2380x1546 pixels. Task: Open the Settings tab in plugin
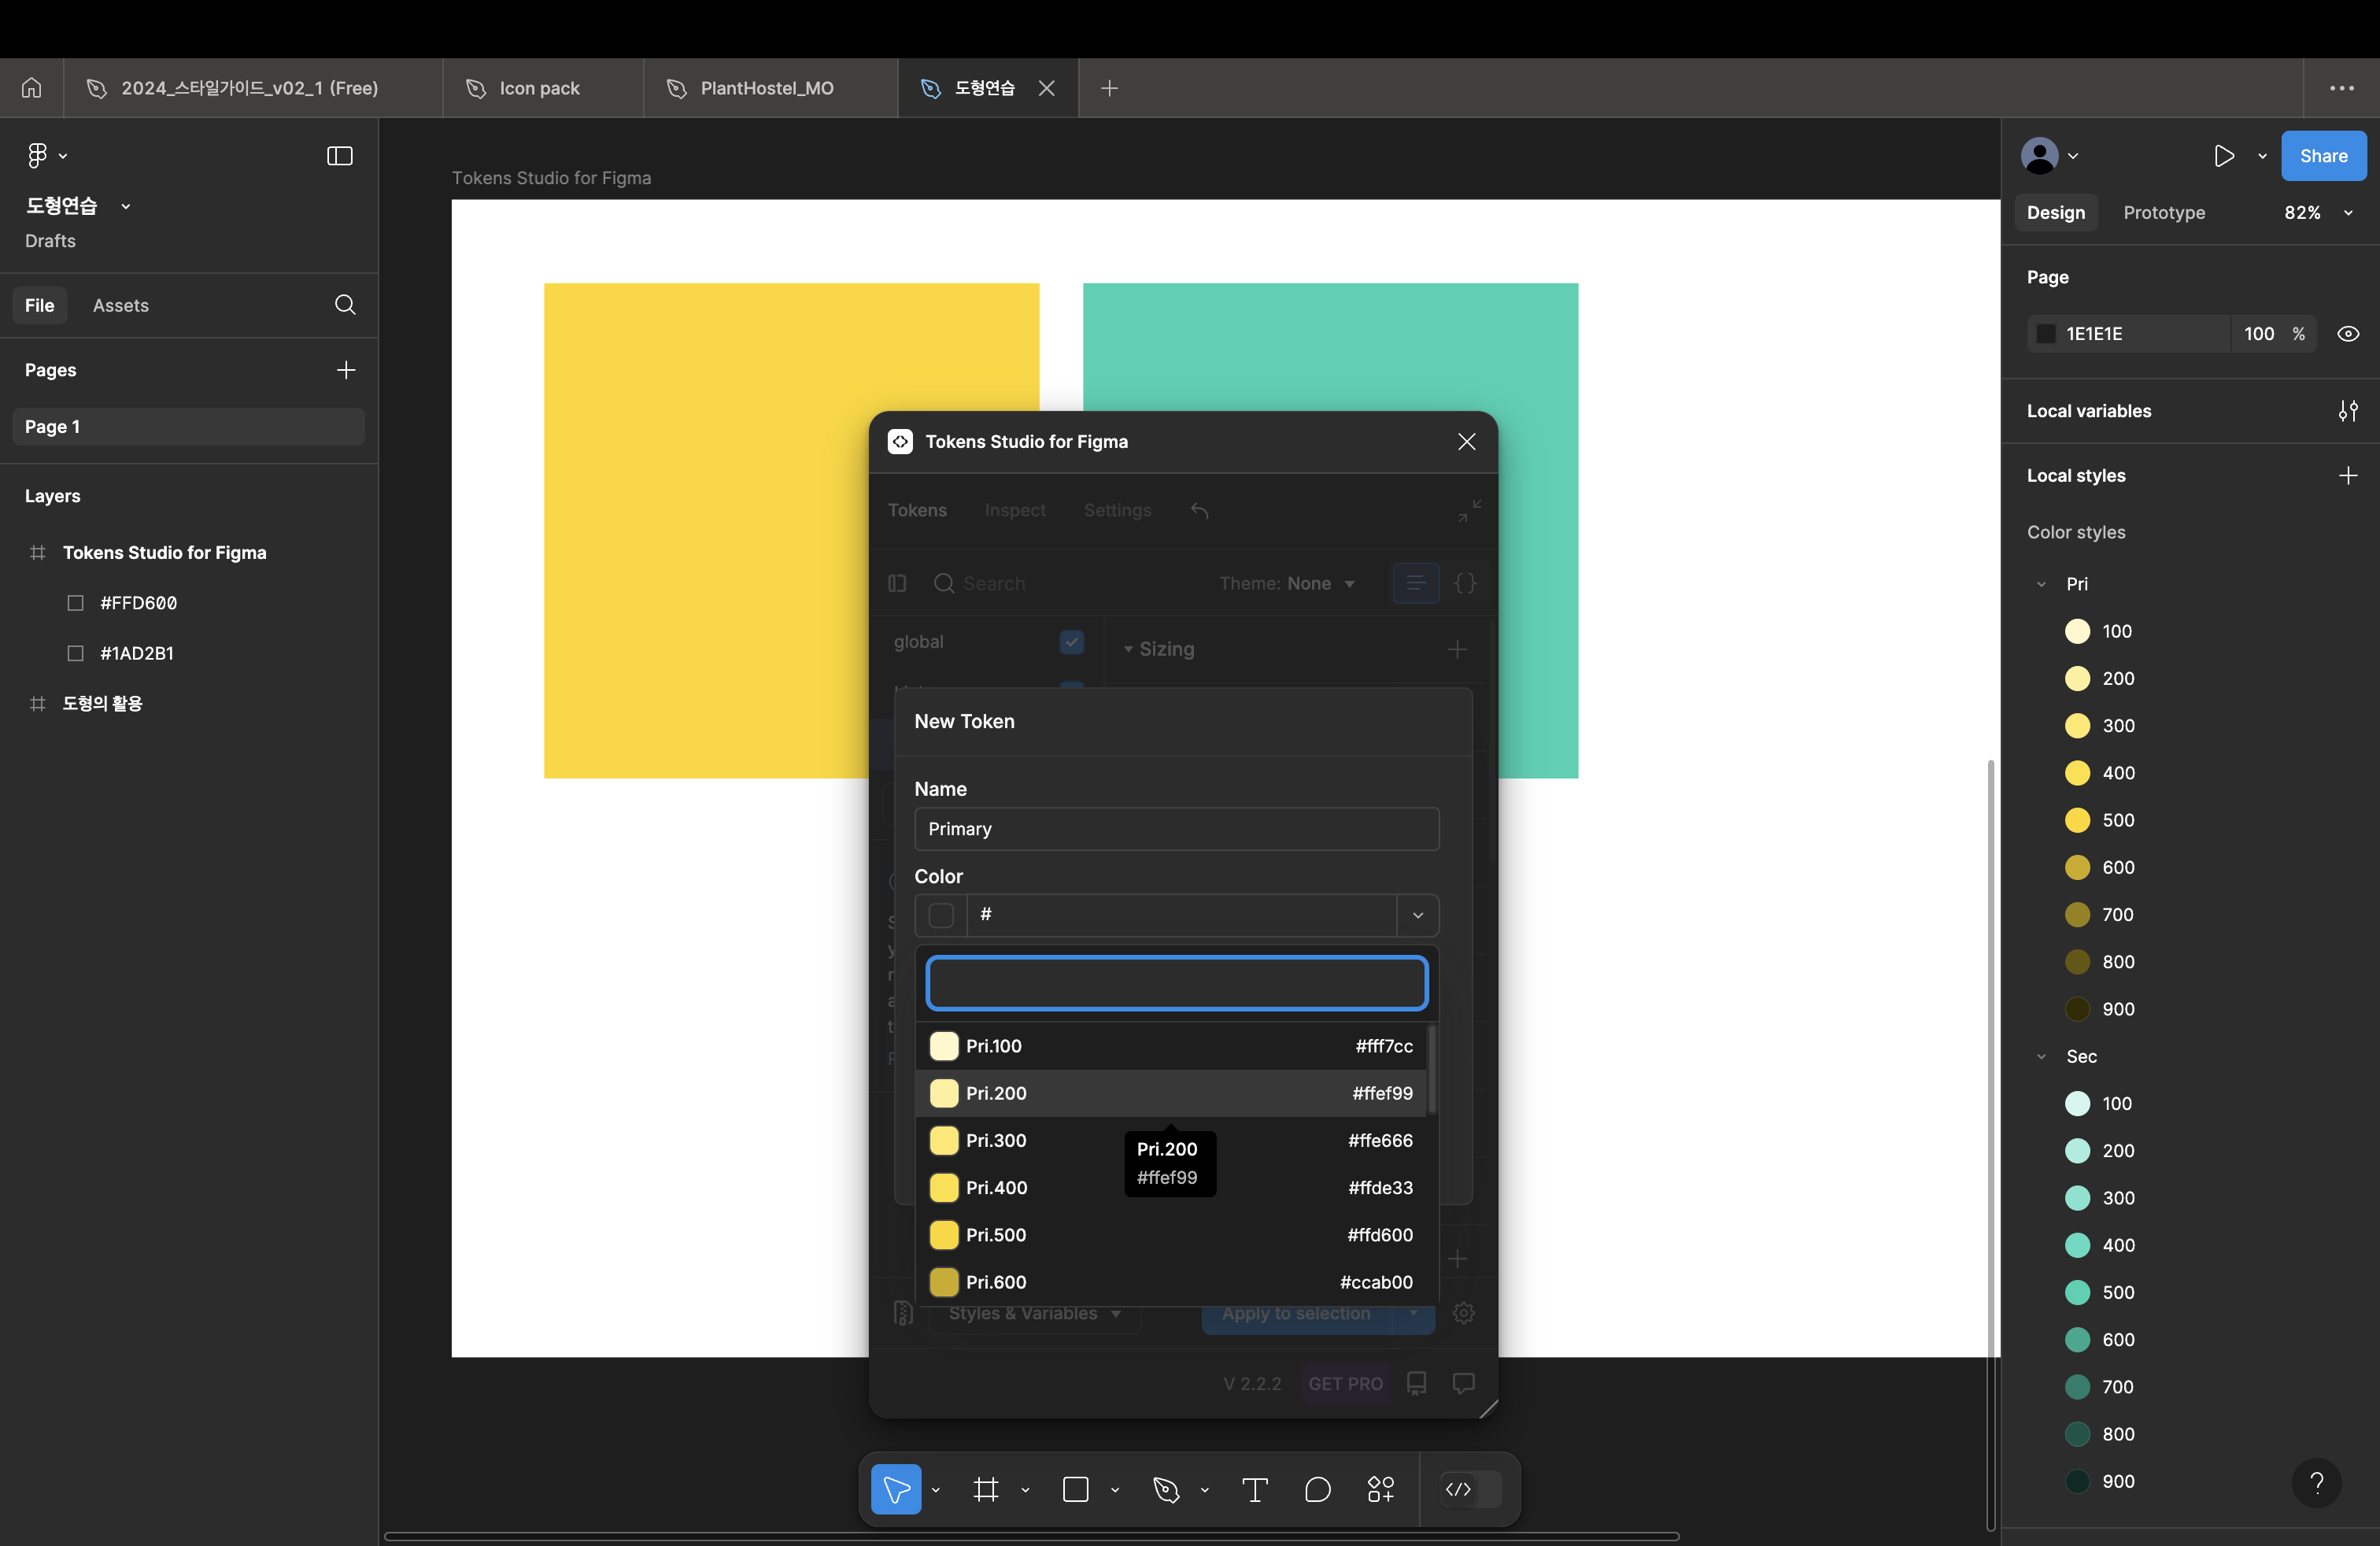tap(1117, 511)
